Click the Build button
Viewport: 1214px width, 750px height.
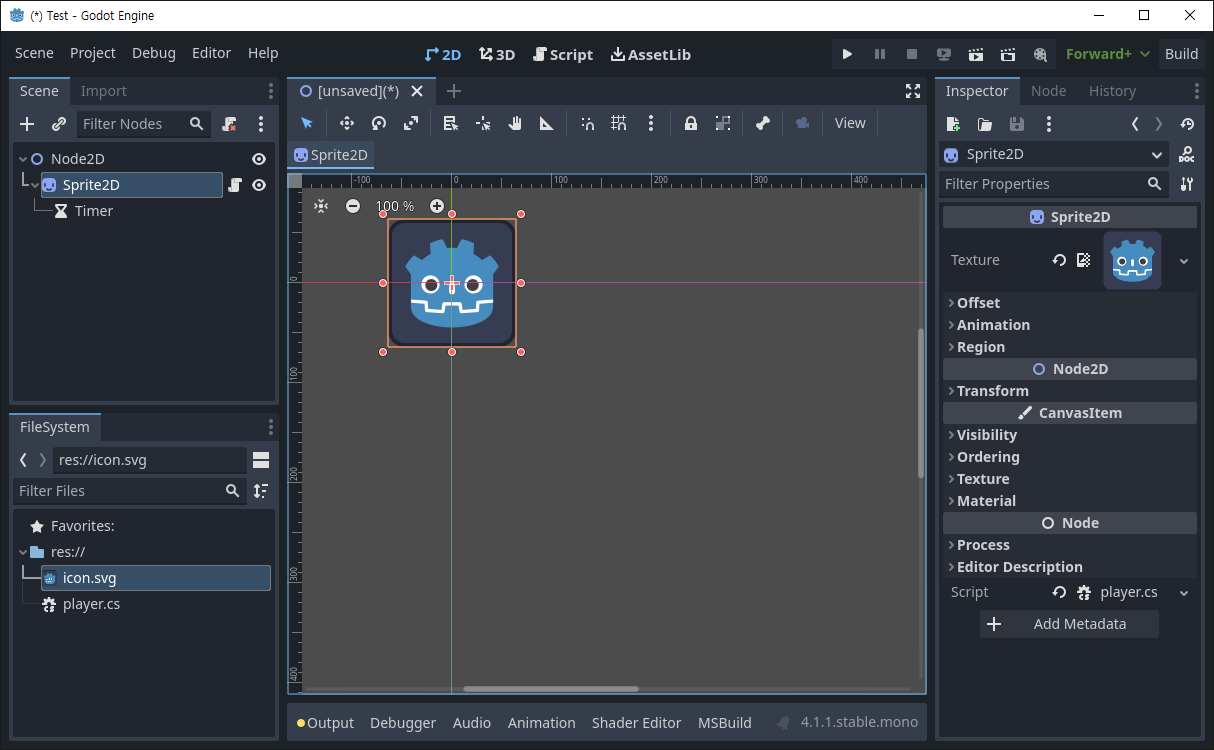coord(1181,54)
